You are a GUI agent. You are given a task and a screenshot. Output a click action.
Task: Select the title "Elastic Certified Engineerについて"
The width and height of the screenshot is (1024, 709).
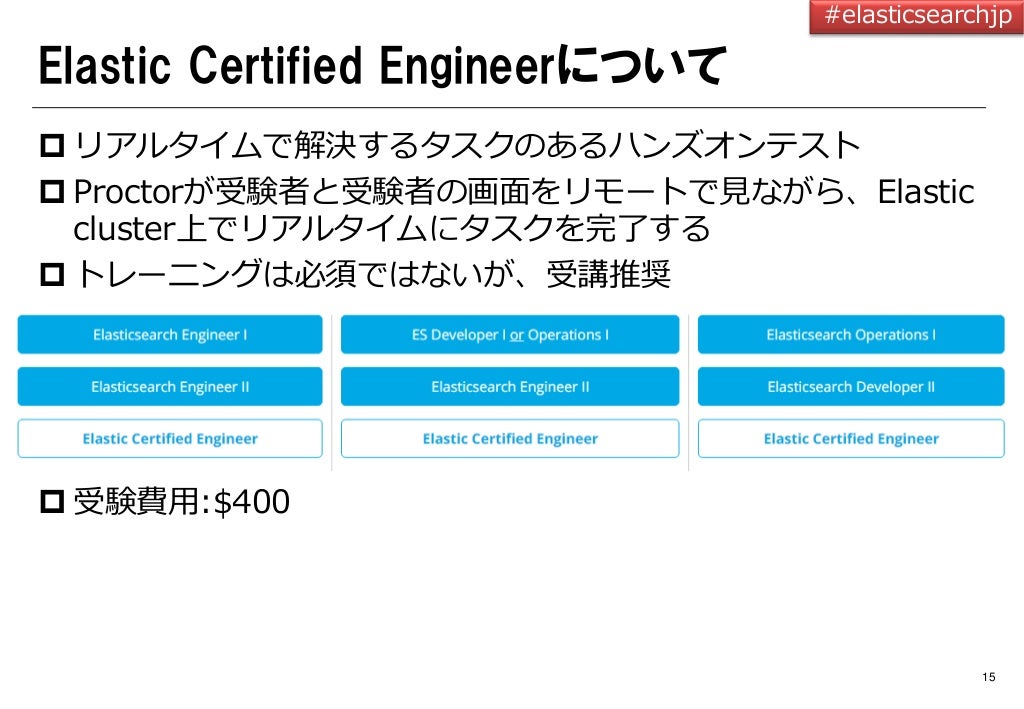[382, 65]
